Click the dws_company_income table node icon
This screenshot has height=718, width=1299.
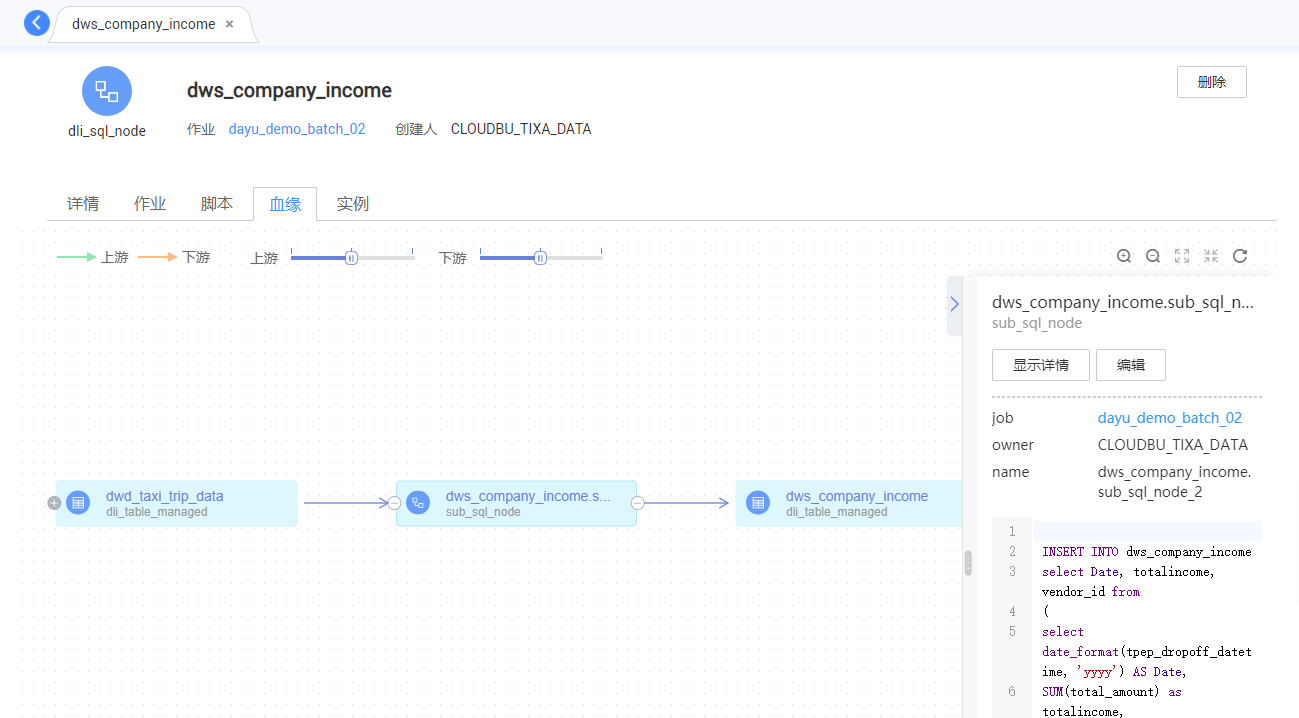pyautogui.click(x=758, y=503)
